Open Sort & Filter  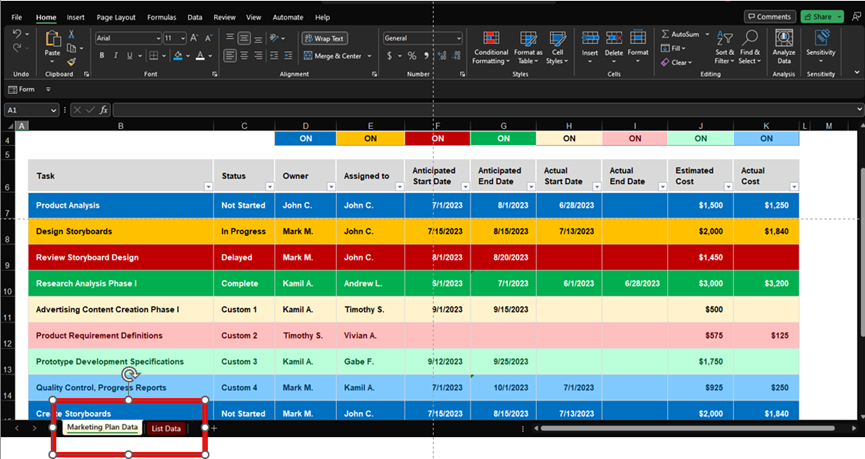[725, 48]
